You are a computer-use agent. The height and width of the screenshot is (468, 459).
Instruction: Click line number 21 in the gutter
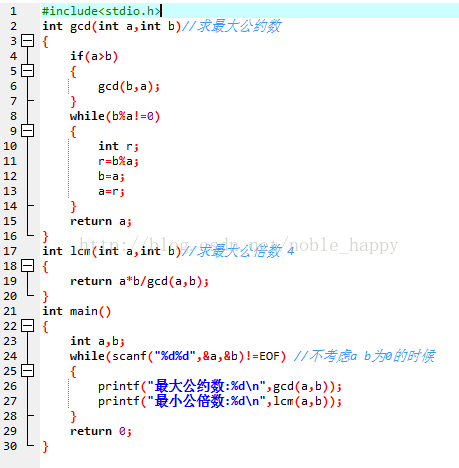pos(10,311)
